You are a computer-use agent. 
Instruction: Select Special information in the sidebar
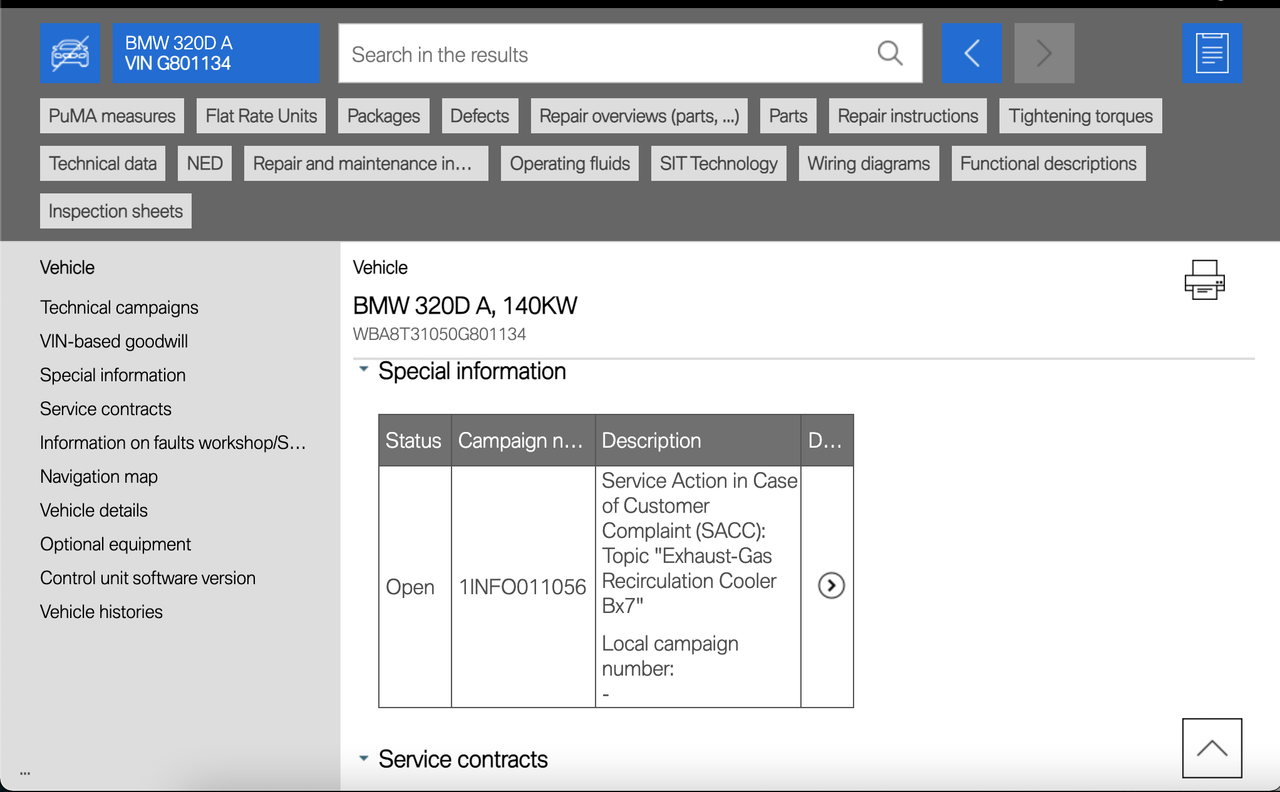(113, 375)
